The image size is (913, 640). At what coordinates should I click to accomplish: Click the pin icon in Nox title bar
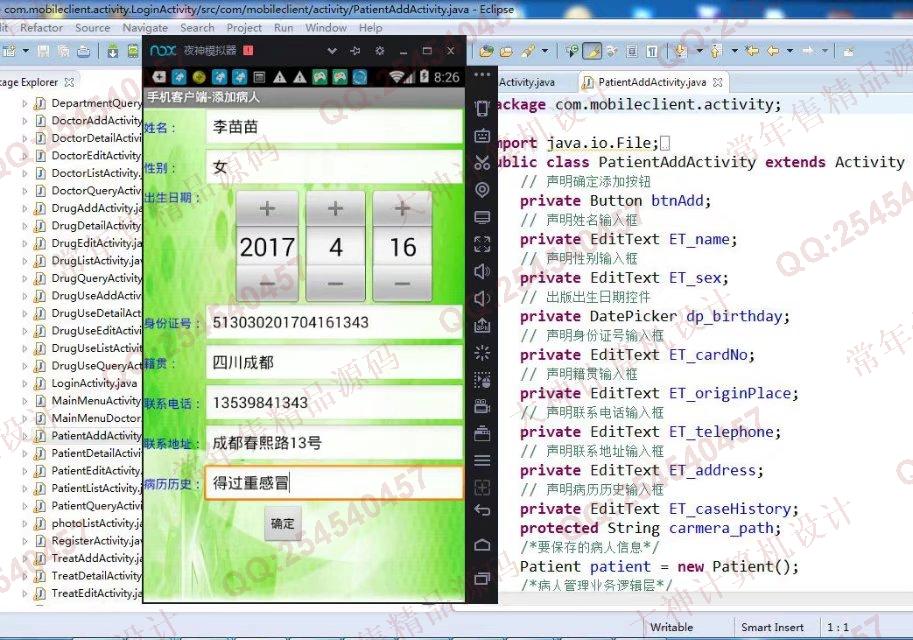click(x=355, y=51)
